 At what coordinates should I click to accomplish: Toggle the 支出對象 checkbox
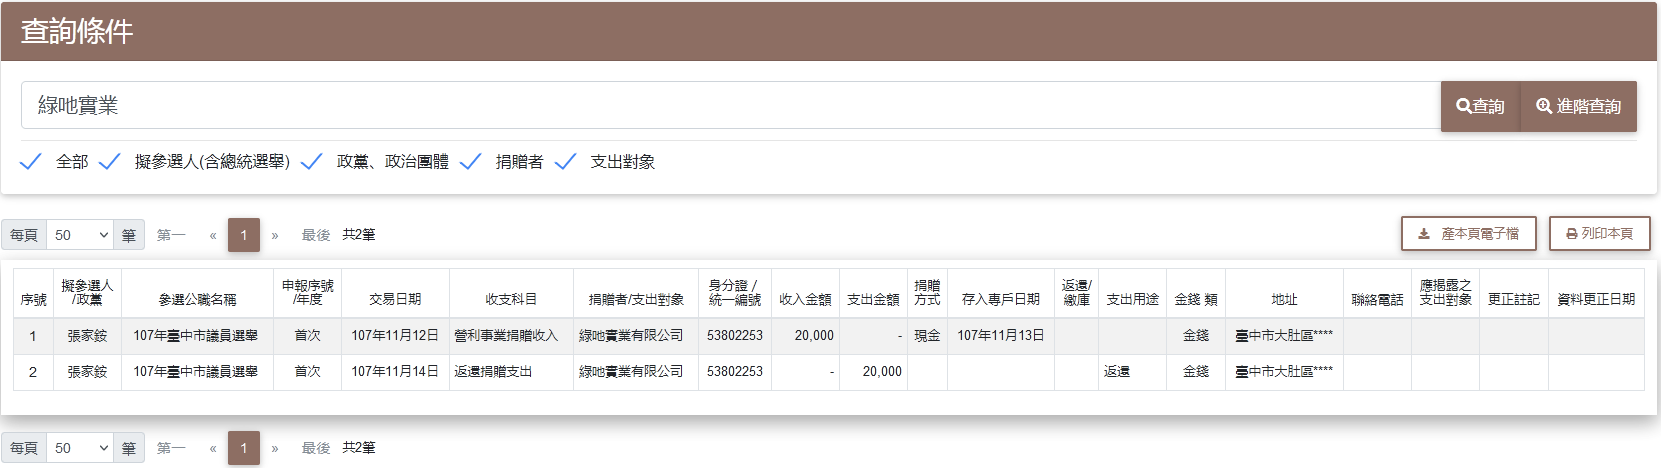tap(566, 162)
